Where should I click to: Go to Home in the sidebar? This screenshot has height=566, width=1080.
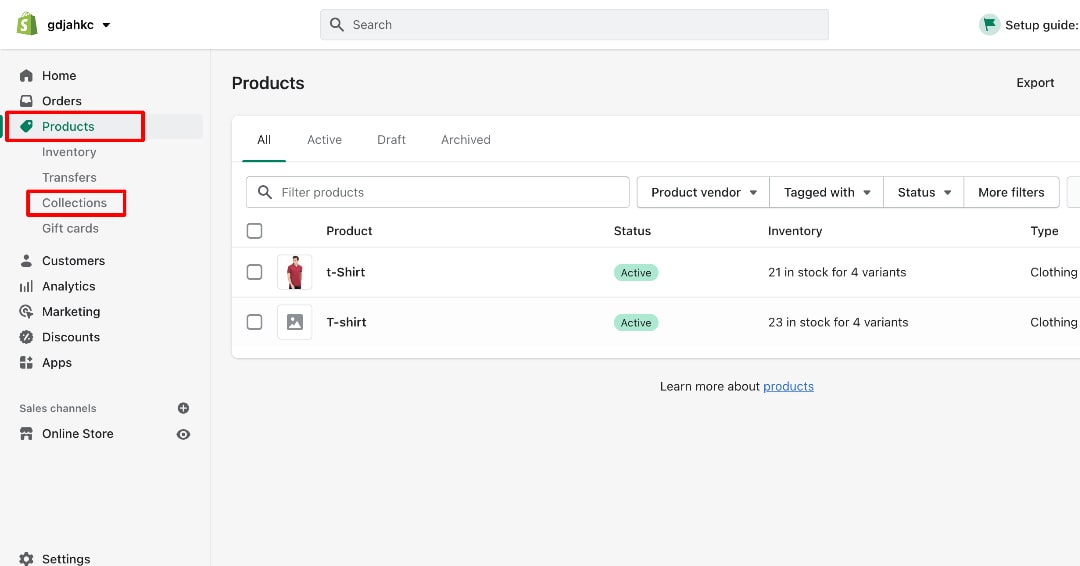pos(59,76)
